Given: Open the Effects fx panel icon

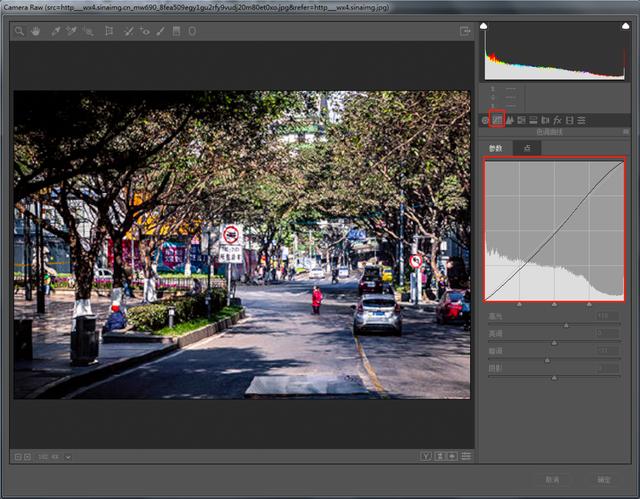Looking at the screenshot, I should [x=557, y=120].
